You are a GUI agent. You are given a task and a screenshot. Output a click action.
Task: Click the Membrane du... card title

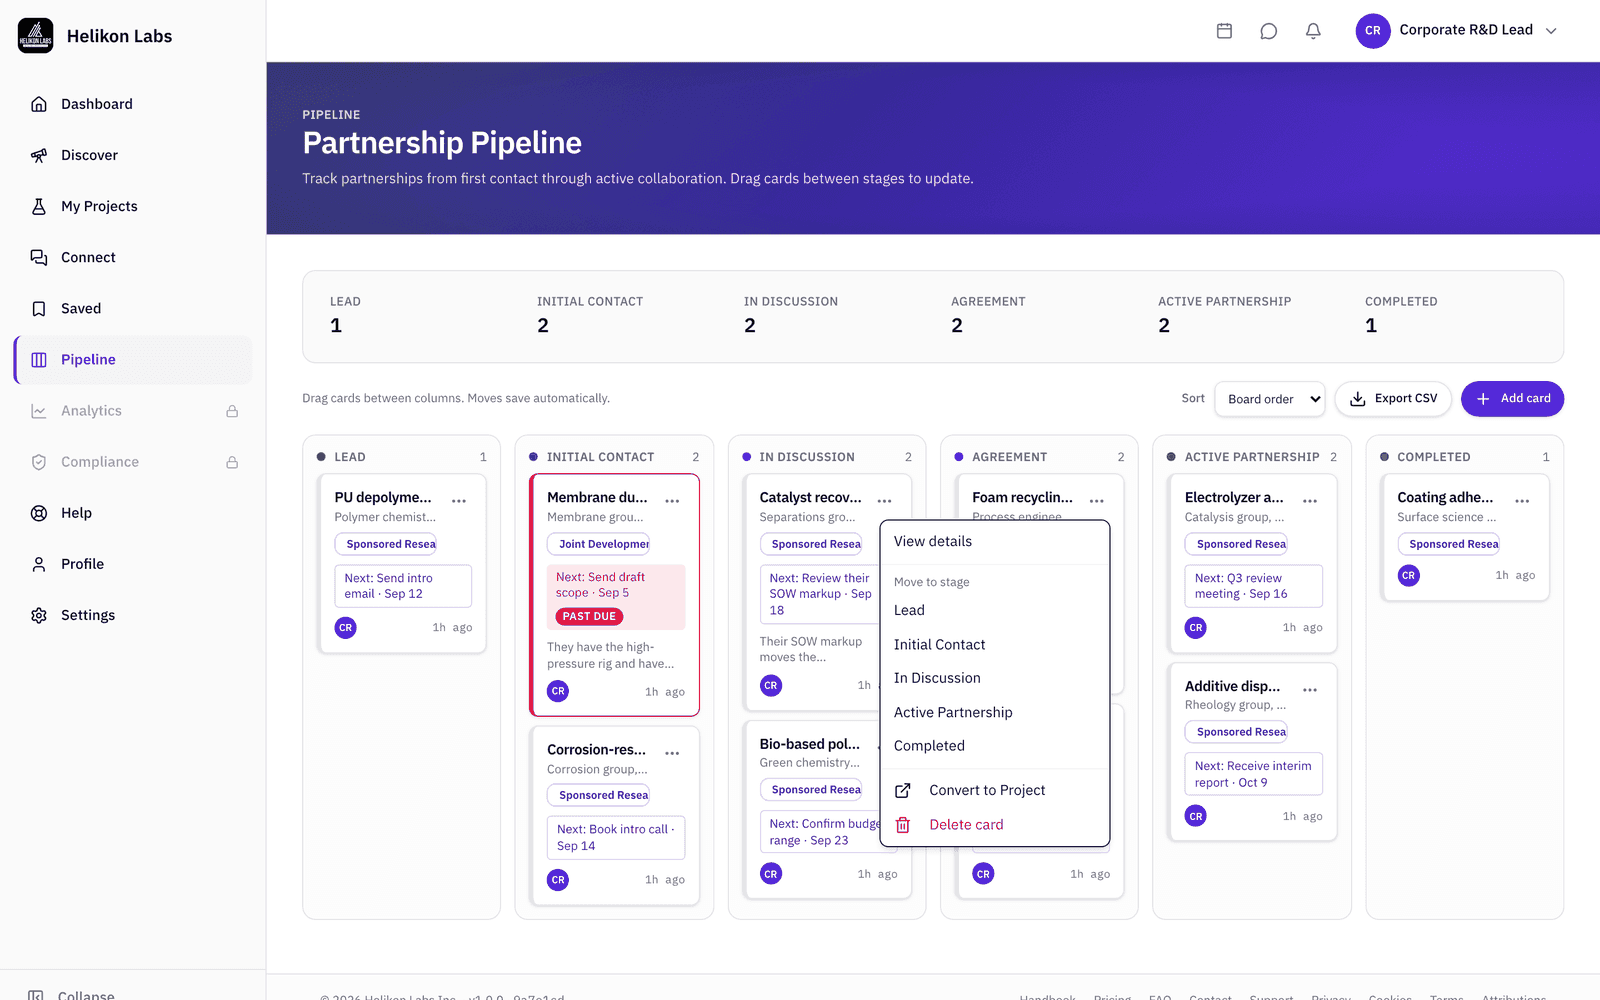597,497
